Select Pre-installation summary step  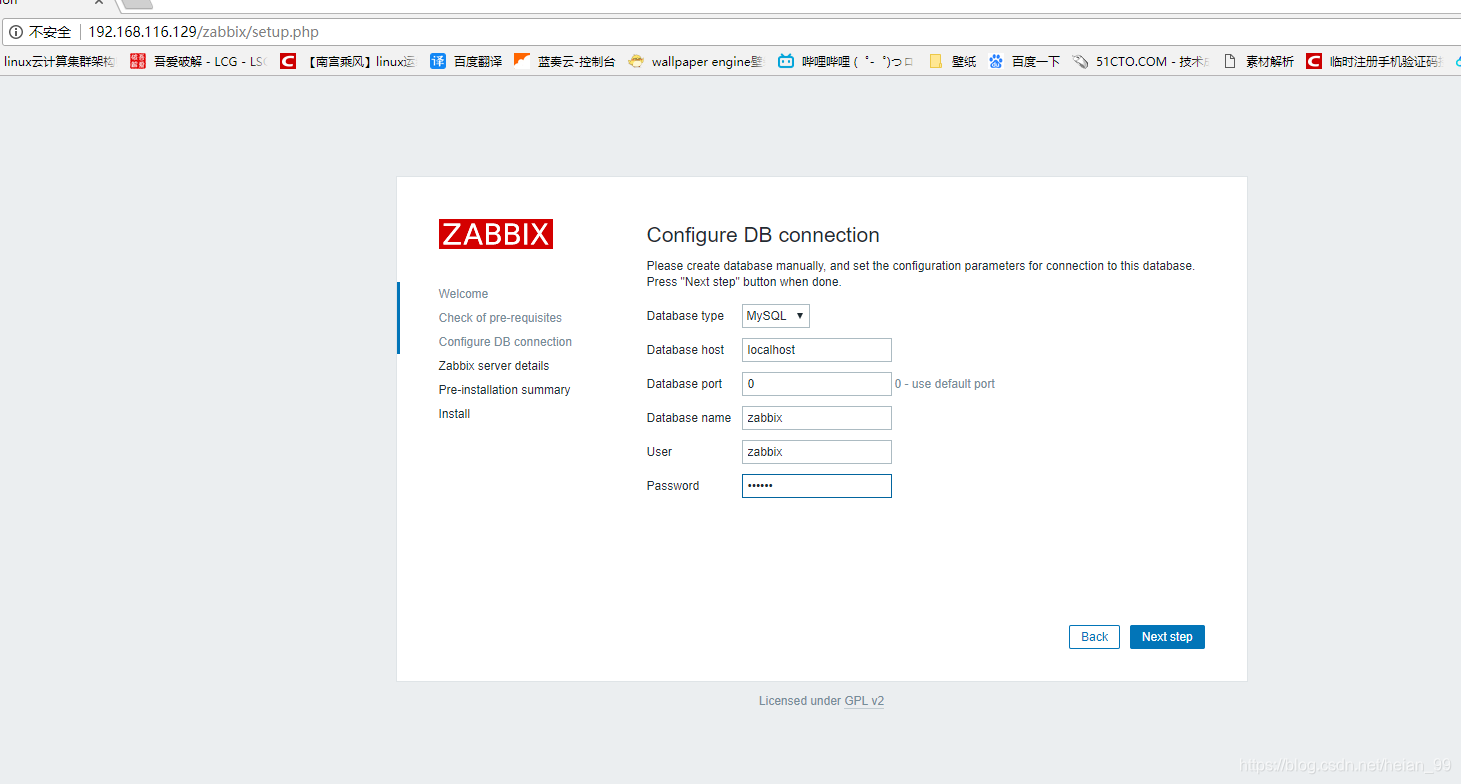[504, 390]
